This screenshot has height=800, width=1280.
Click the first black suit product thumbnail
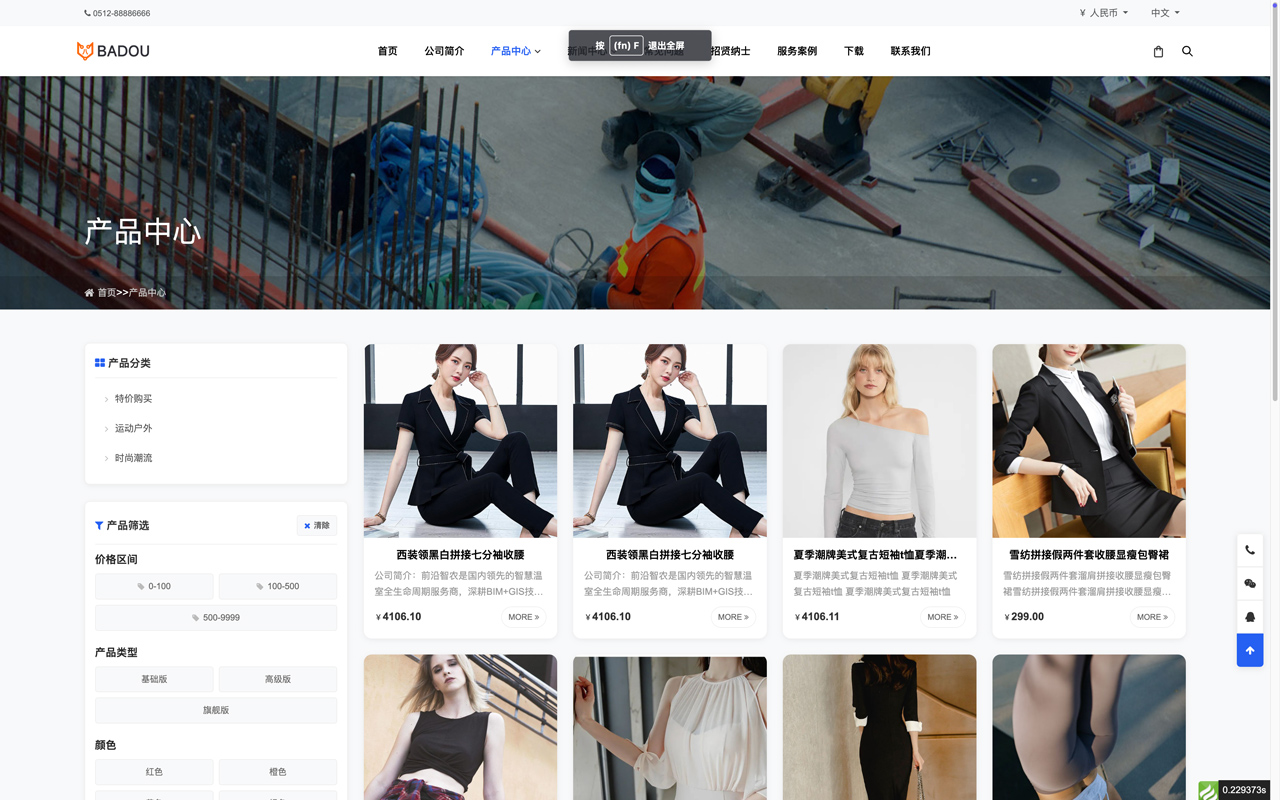pyautogui.click(x=460, y=440)
